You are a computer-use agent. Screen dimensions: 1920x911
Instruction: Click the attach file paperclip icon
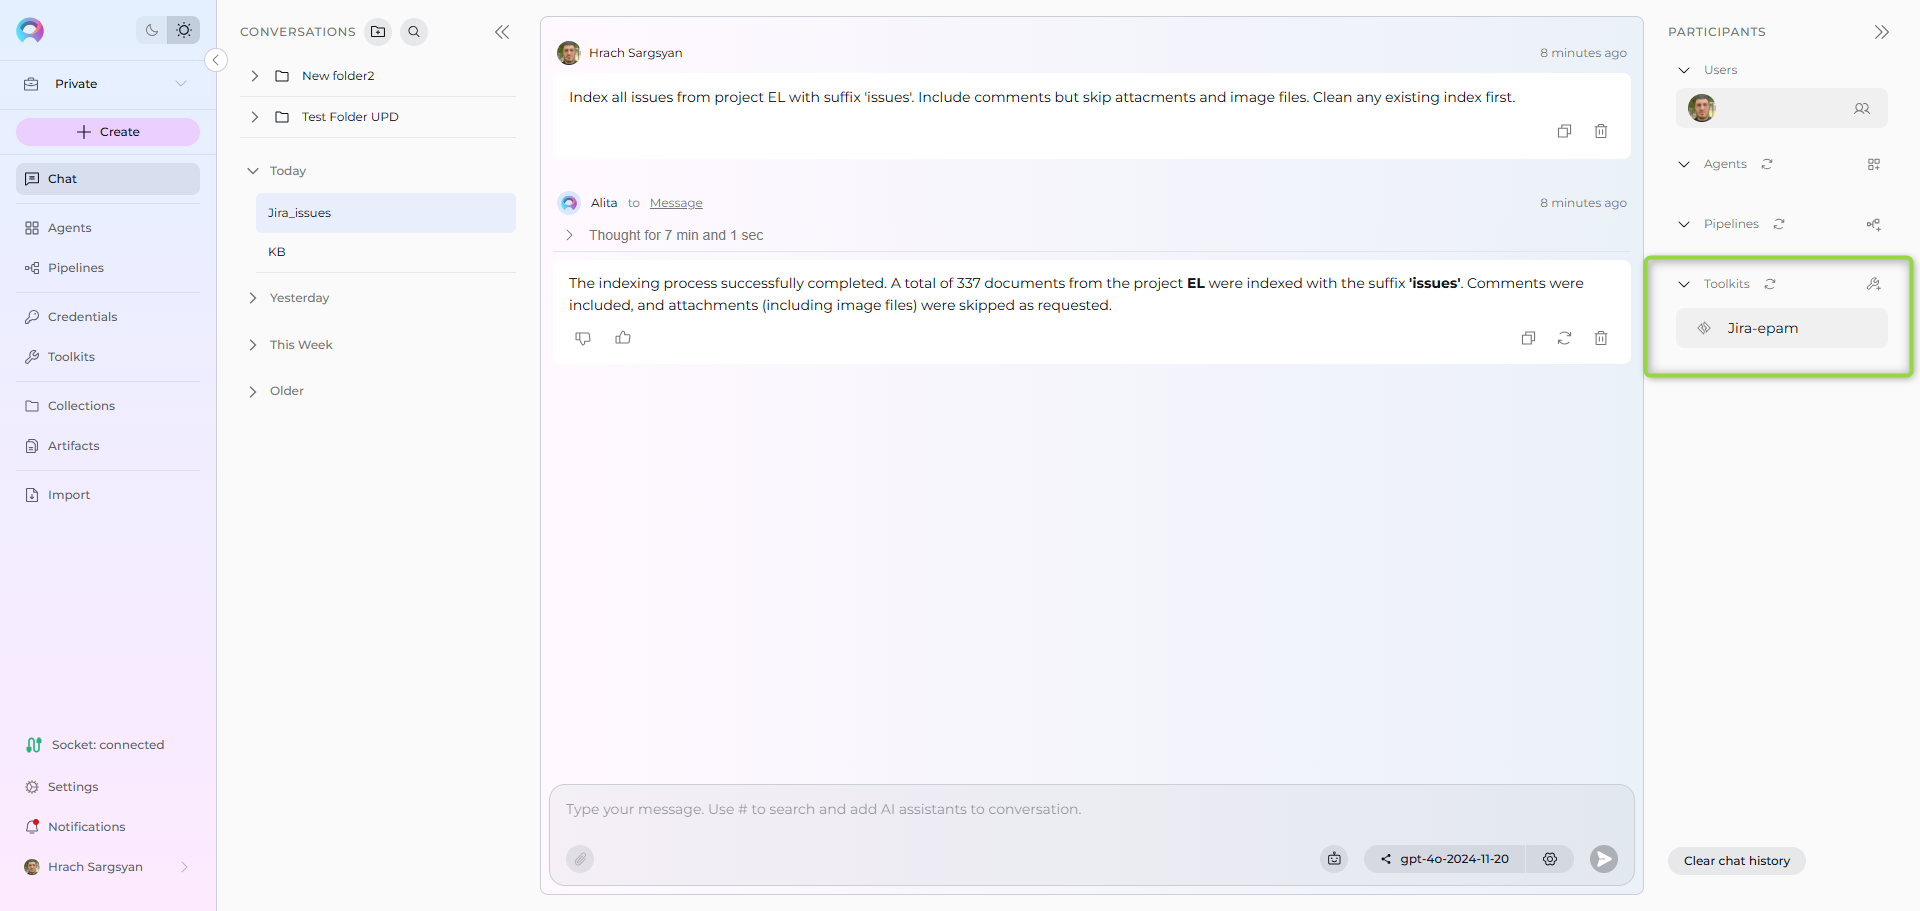(580, 859)
